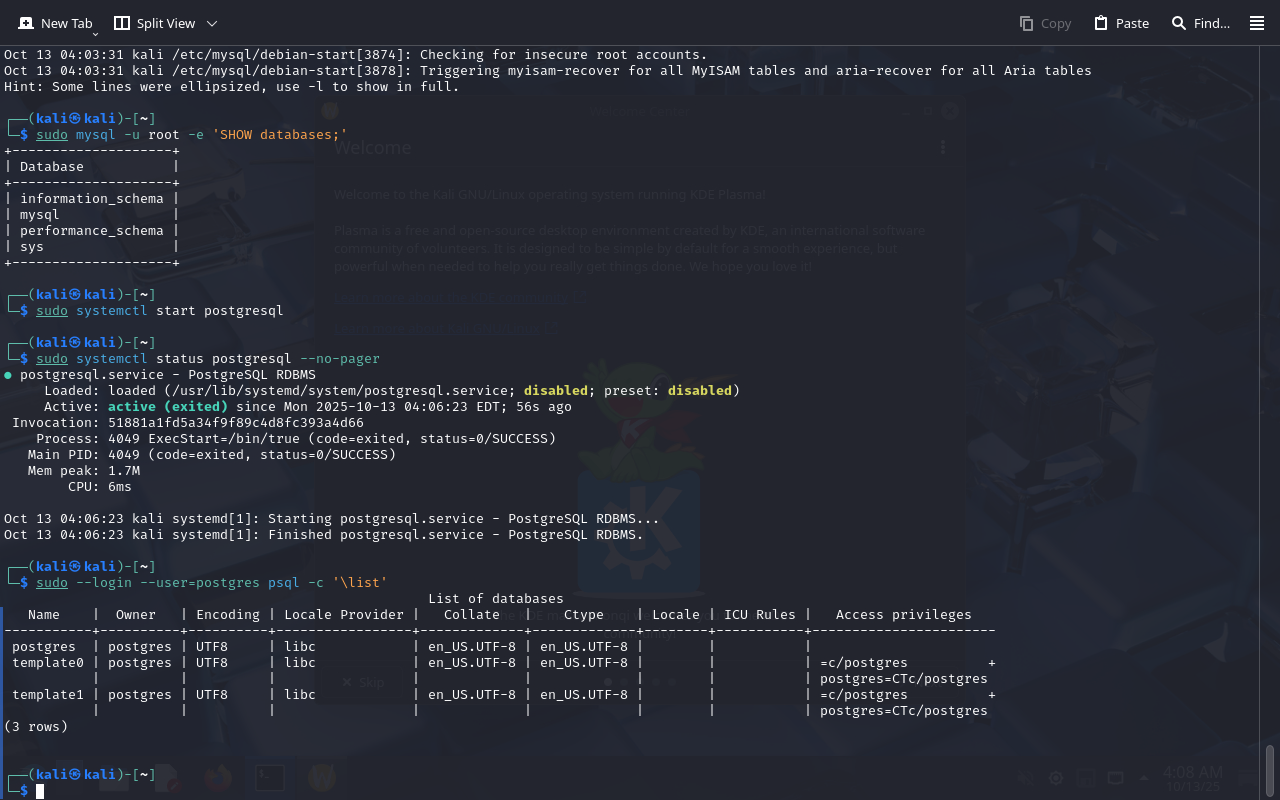Click the '(3 rows)' result line
The image size is (1280, 800).
click(x=36, y=727)
